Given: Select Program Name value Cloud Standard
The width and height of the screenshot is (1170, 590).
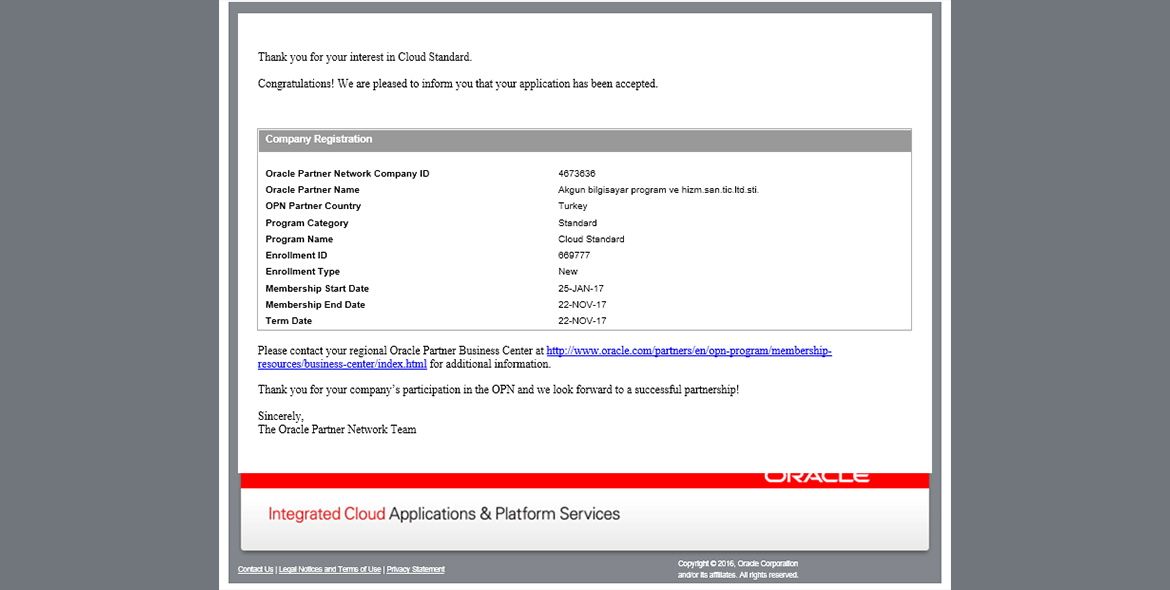Looking at the screenshot, I should coord(591,239).
